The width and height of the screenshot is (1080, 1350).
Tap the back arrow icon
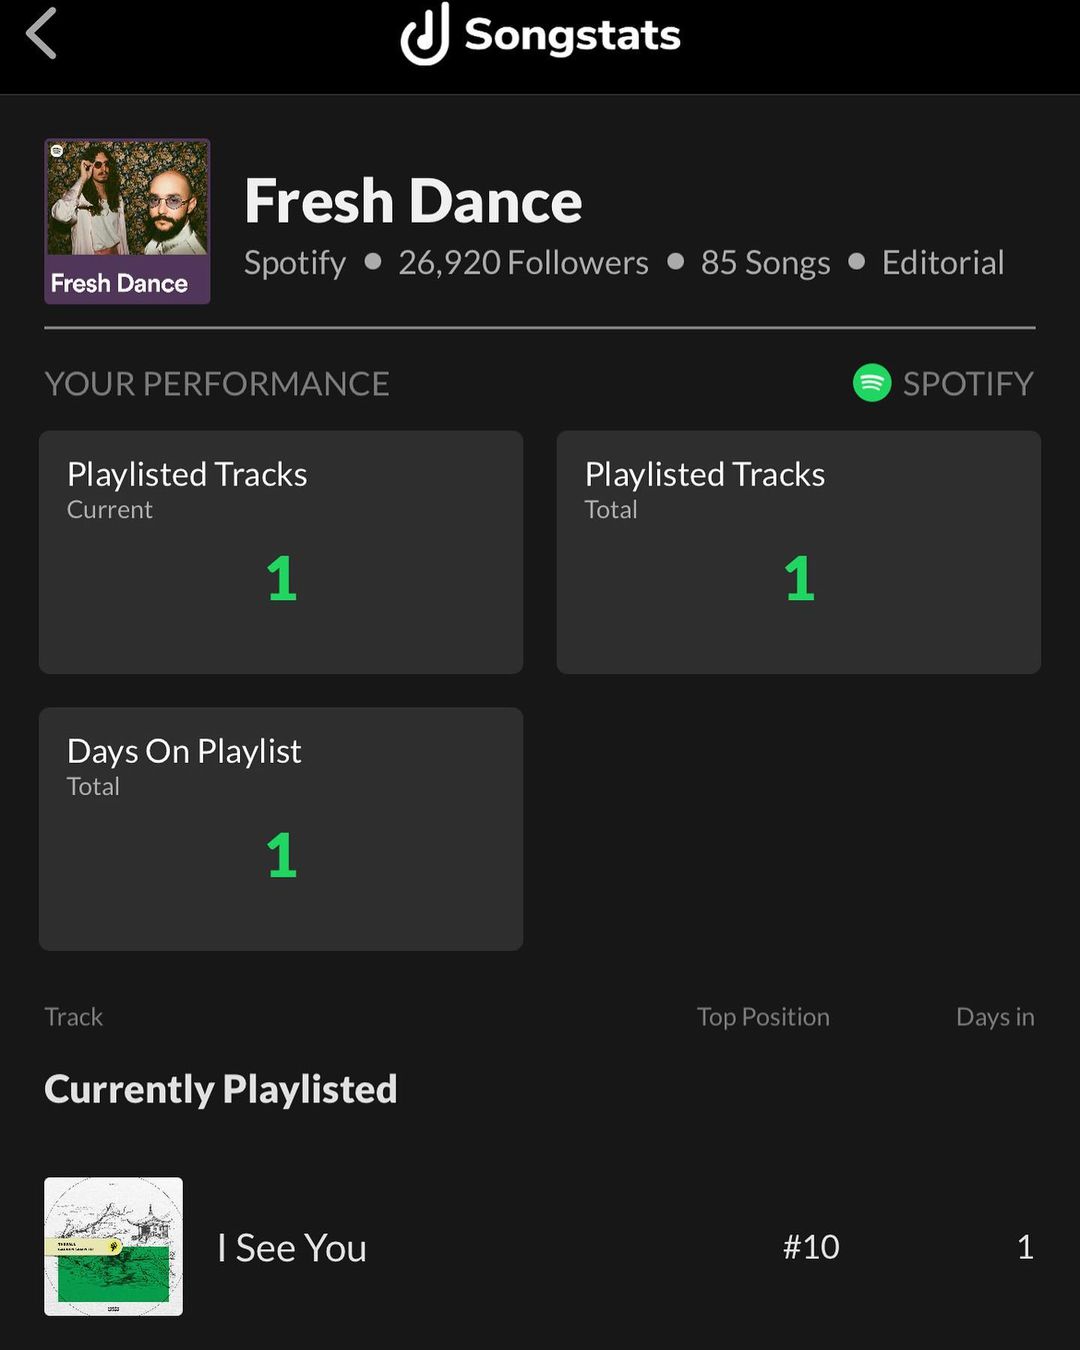click(42, 34)
